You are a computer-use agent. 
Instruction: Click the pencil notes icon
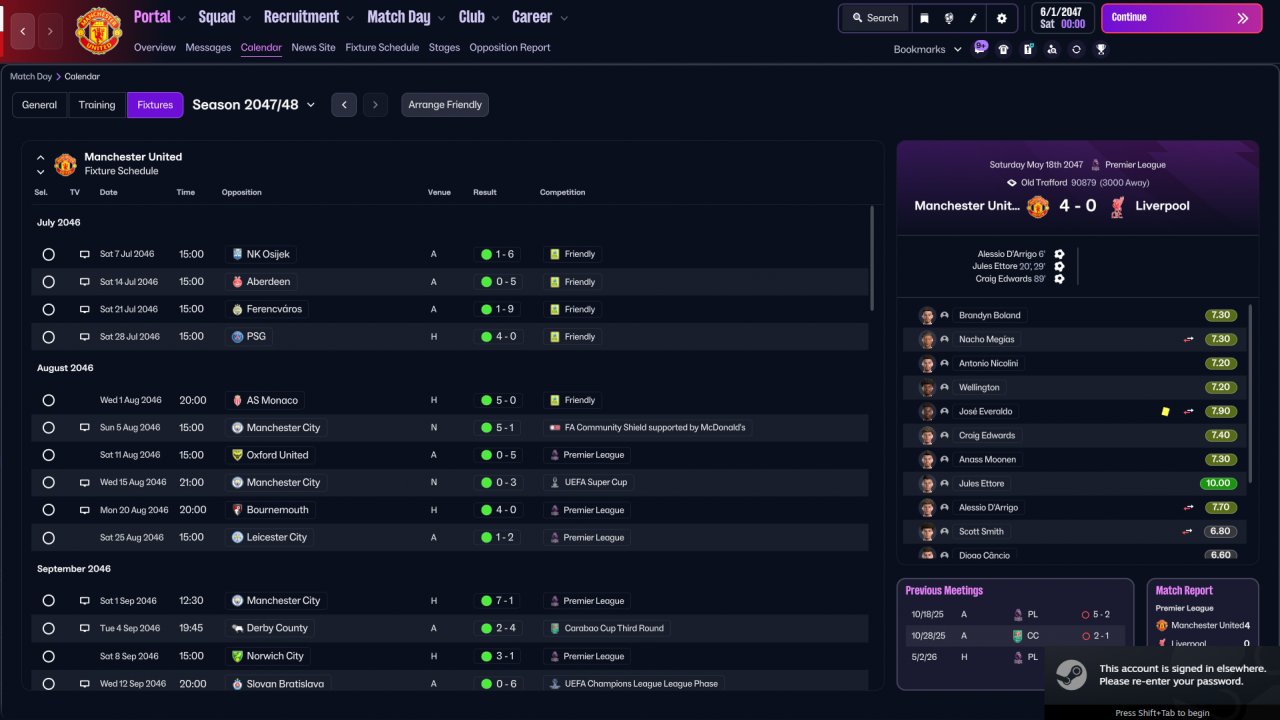974,18
